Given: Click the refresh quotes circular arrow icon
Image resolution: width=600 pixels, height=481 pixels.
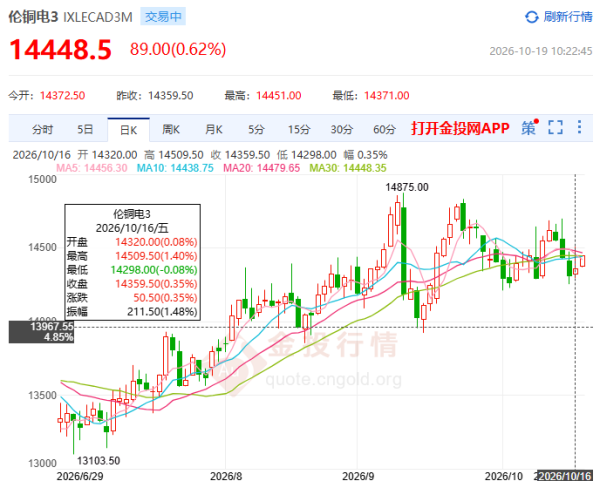Looking at the screenshot, I should coord(532,17).
